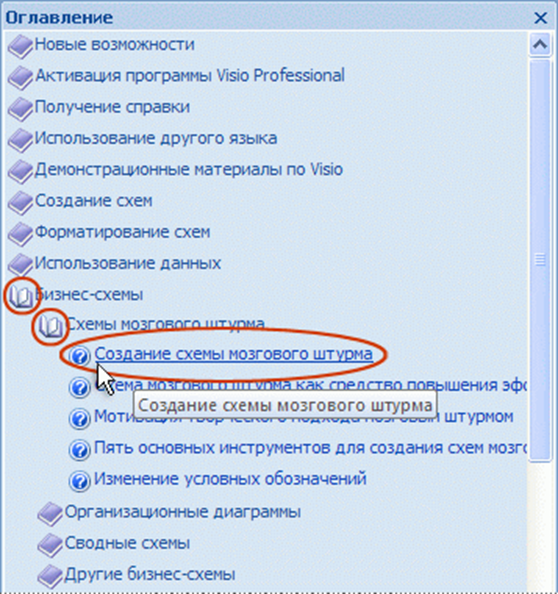Click the vertical scrollbar thumb
Screen dimensions: 558x594
click(x=540, y=260)
